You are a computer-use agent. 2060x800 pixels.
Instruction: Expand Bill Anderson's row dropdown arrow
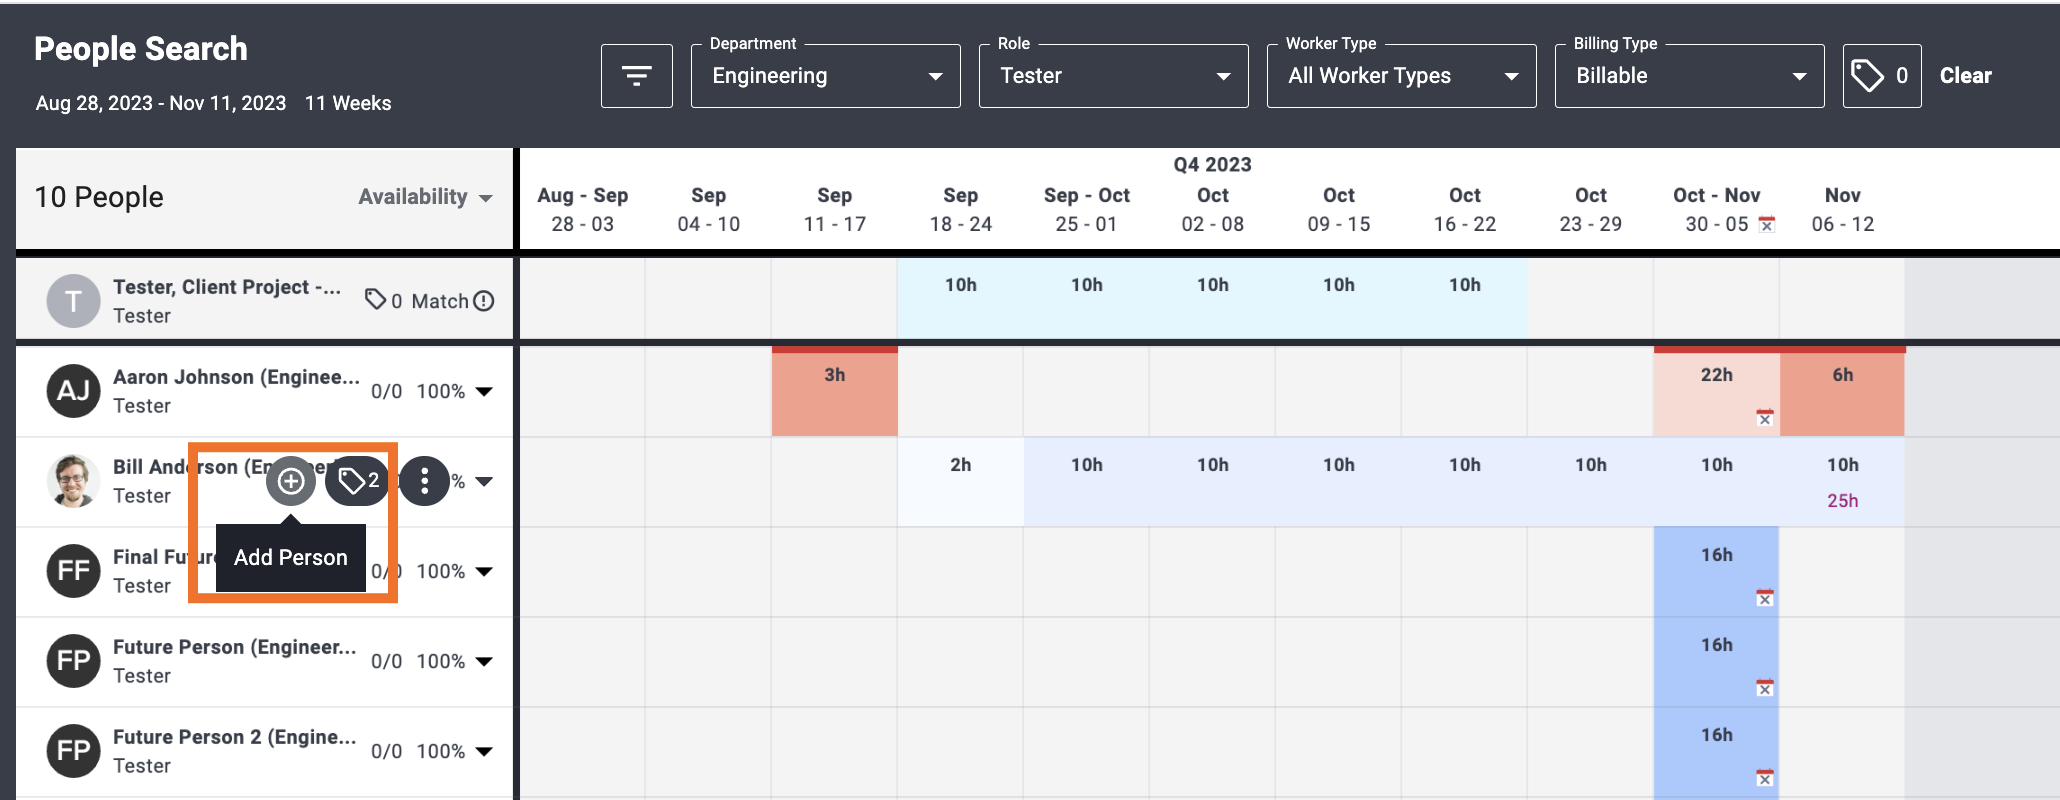tap(484, 481)
